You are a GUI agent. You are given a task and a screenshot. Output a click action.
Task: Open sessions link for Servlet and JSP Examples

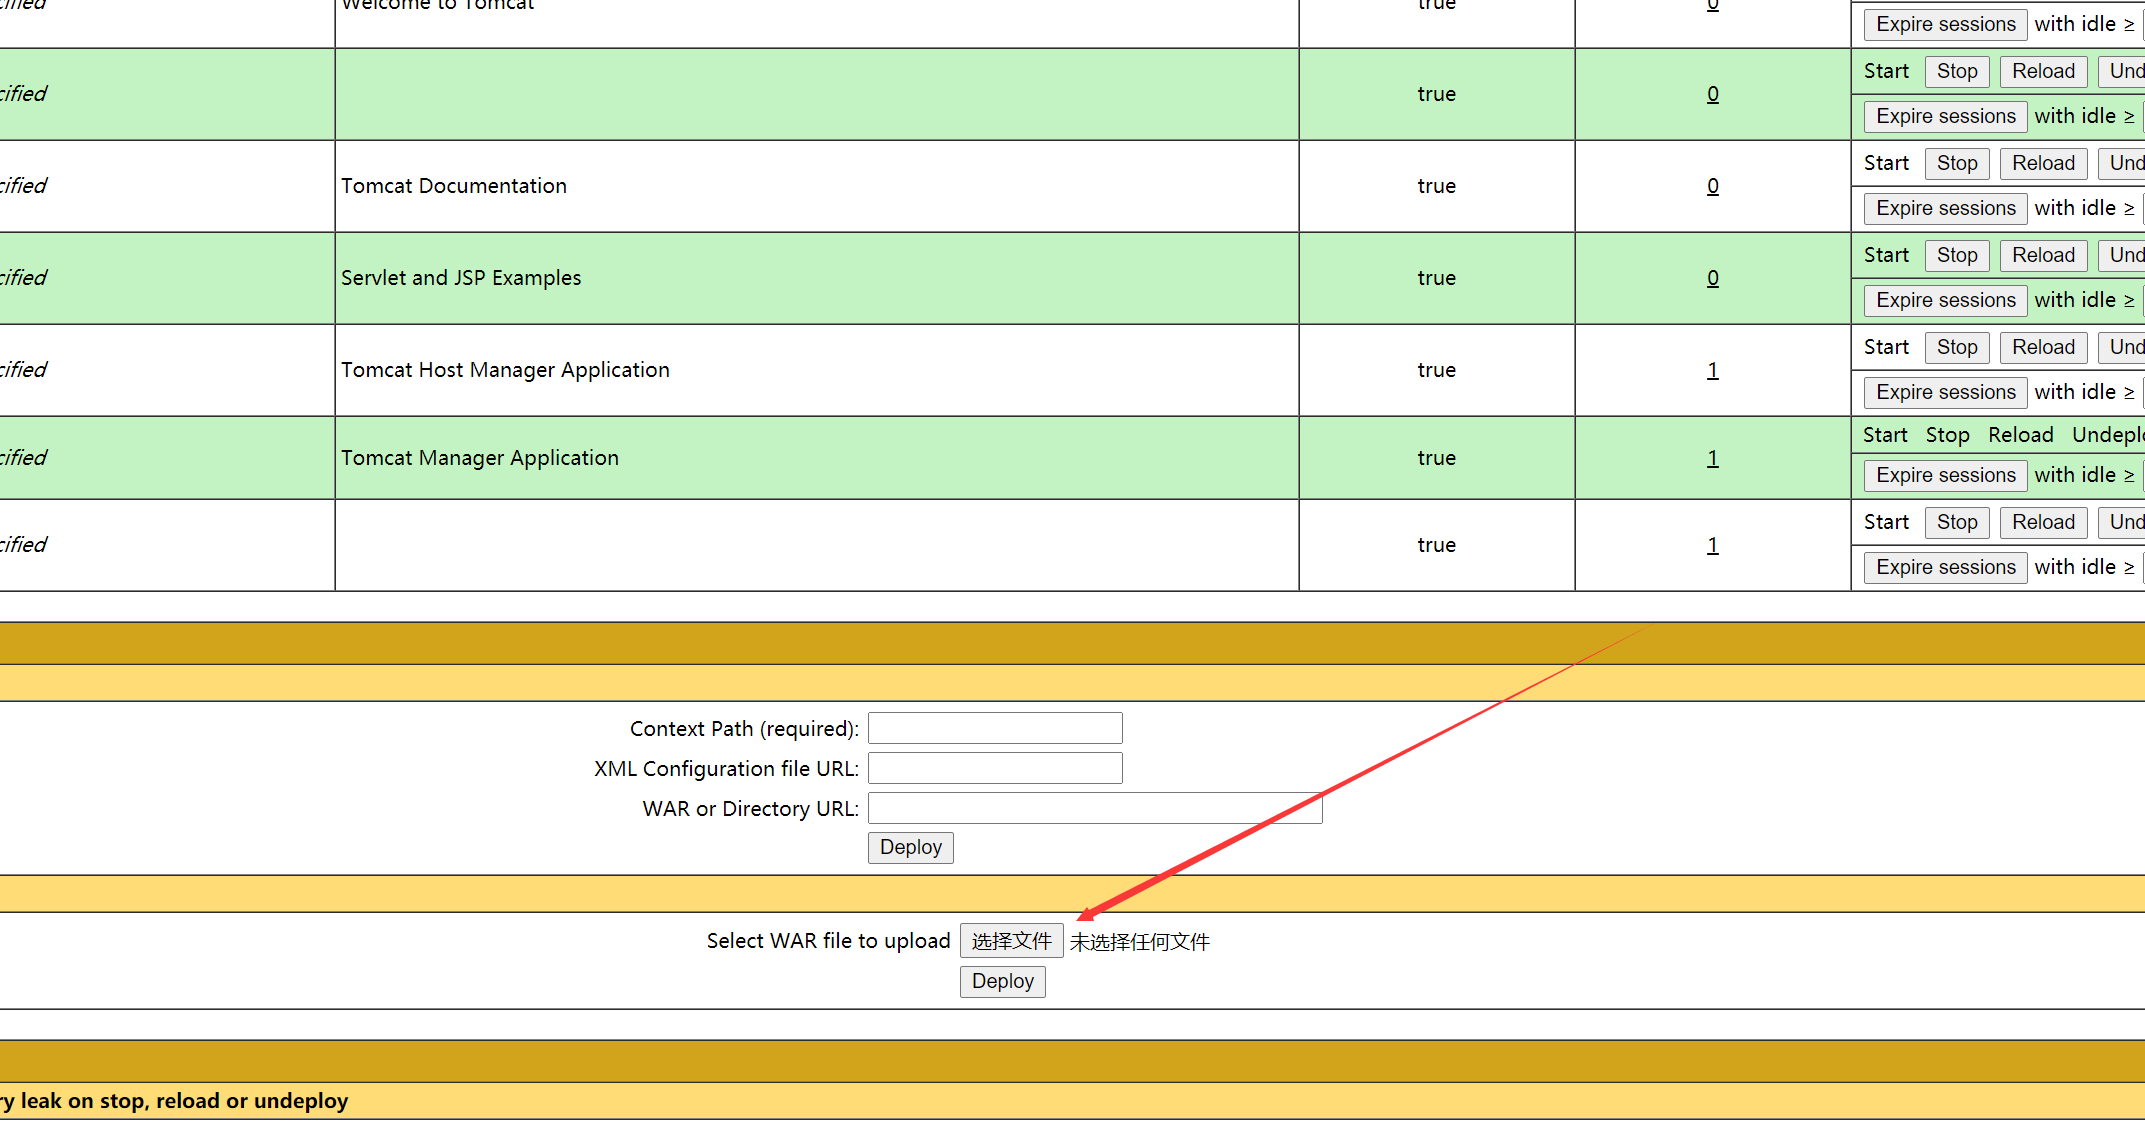1712,278
